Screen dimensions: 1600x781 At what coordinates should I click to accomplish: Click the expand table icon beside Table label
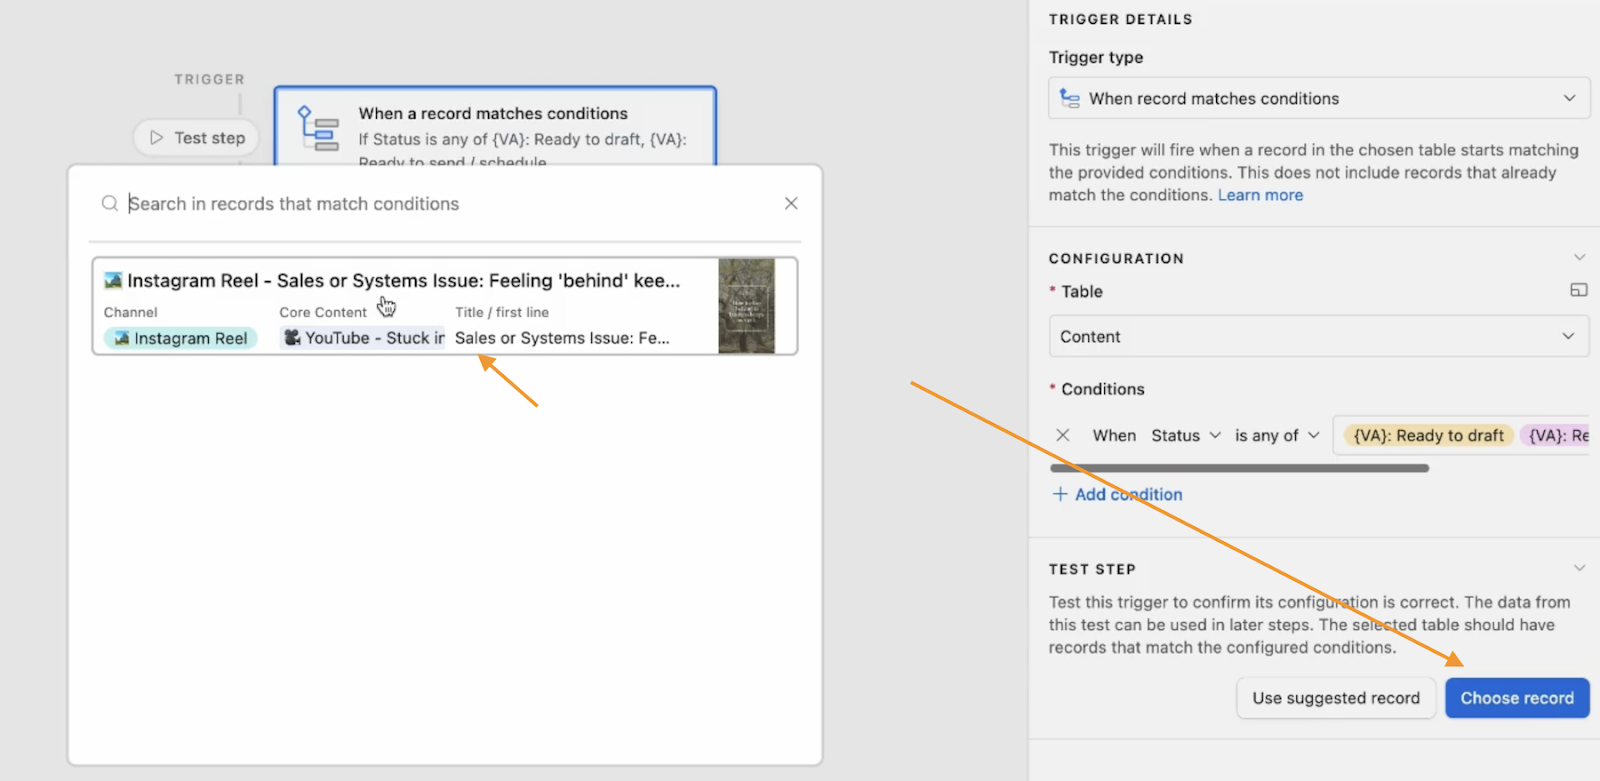(1578, 290)
